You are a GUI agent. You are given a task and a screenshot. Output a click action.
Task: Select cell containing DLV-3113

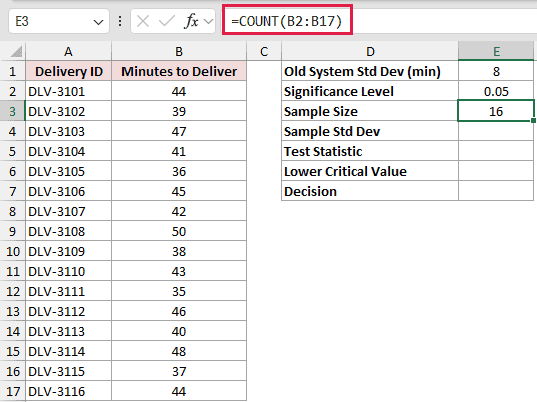coord(68,331)
